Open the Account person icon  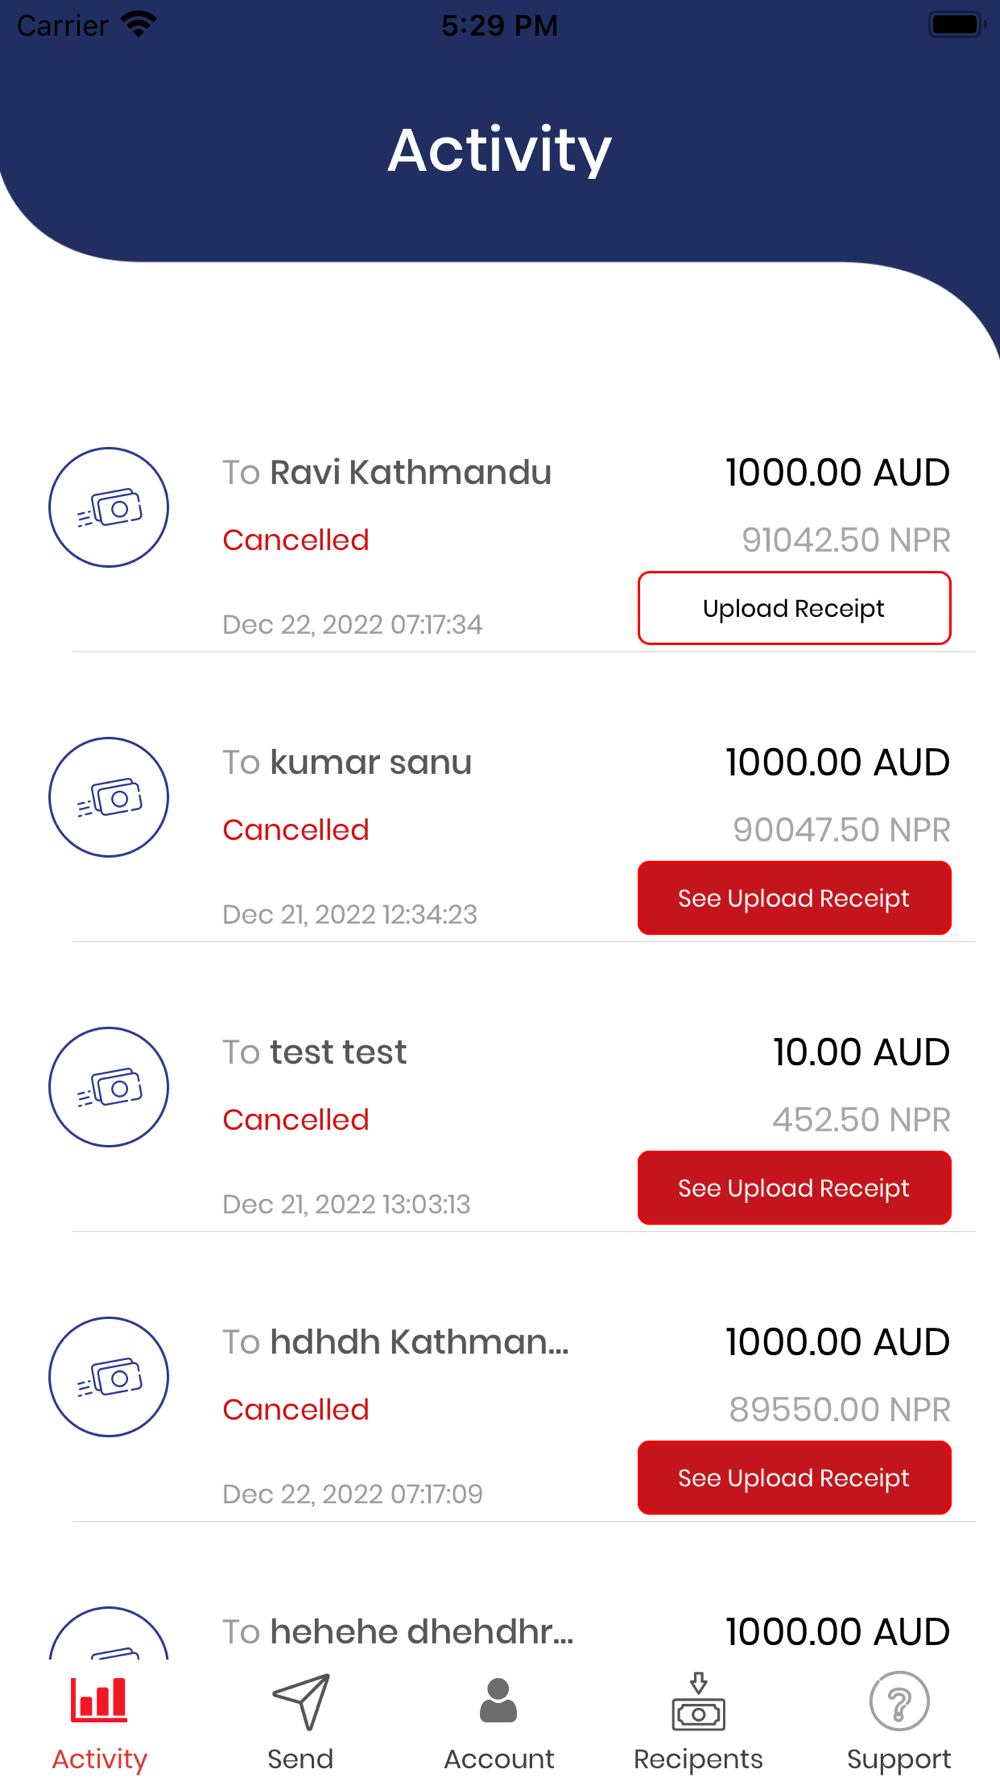(x=498, y=1700)
